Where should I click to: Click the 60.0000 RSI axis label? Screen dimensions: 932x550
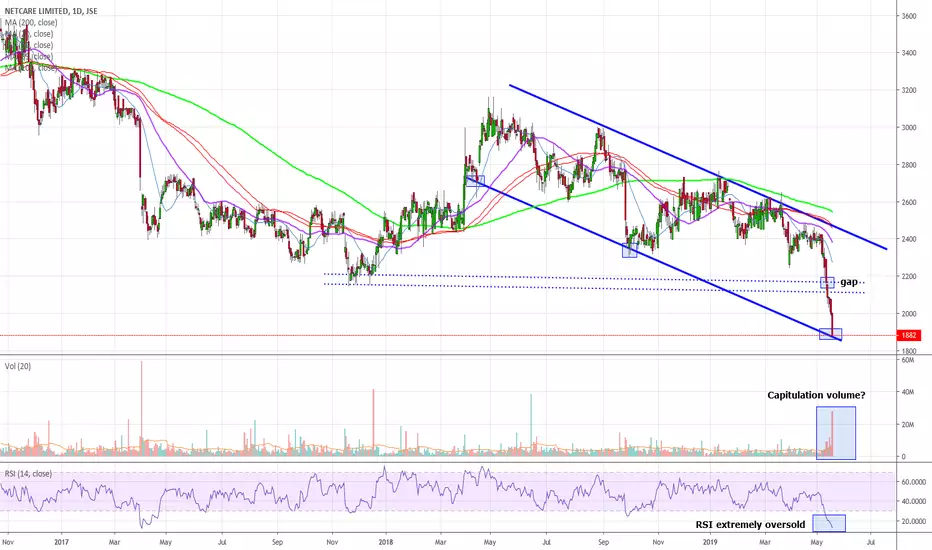pyautogui.click(x=914, y=482)
